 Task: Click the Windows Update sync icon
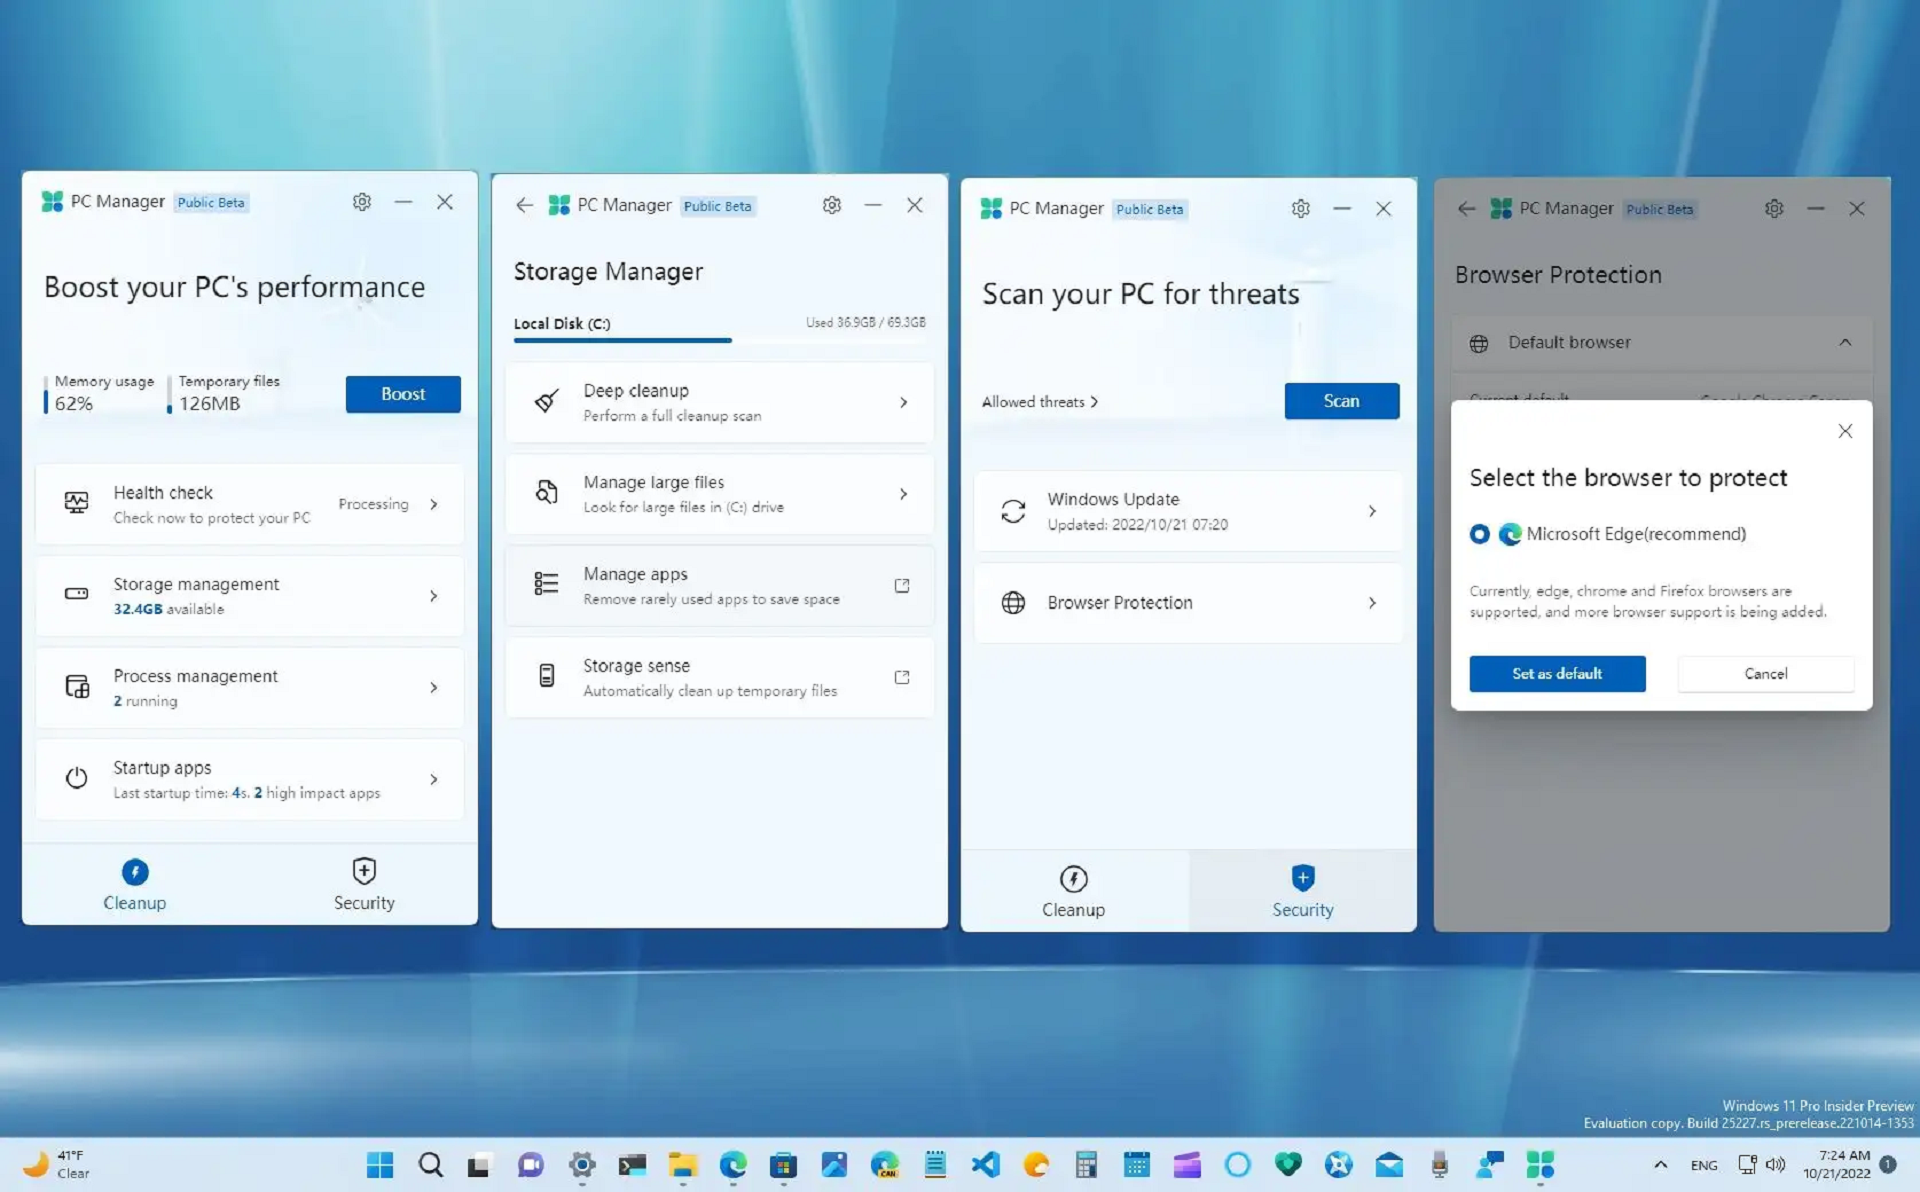point(1013,511)
